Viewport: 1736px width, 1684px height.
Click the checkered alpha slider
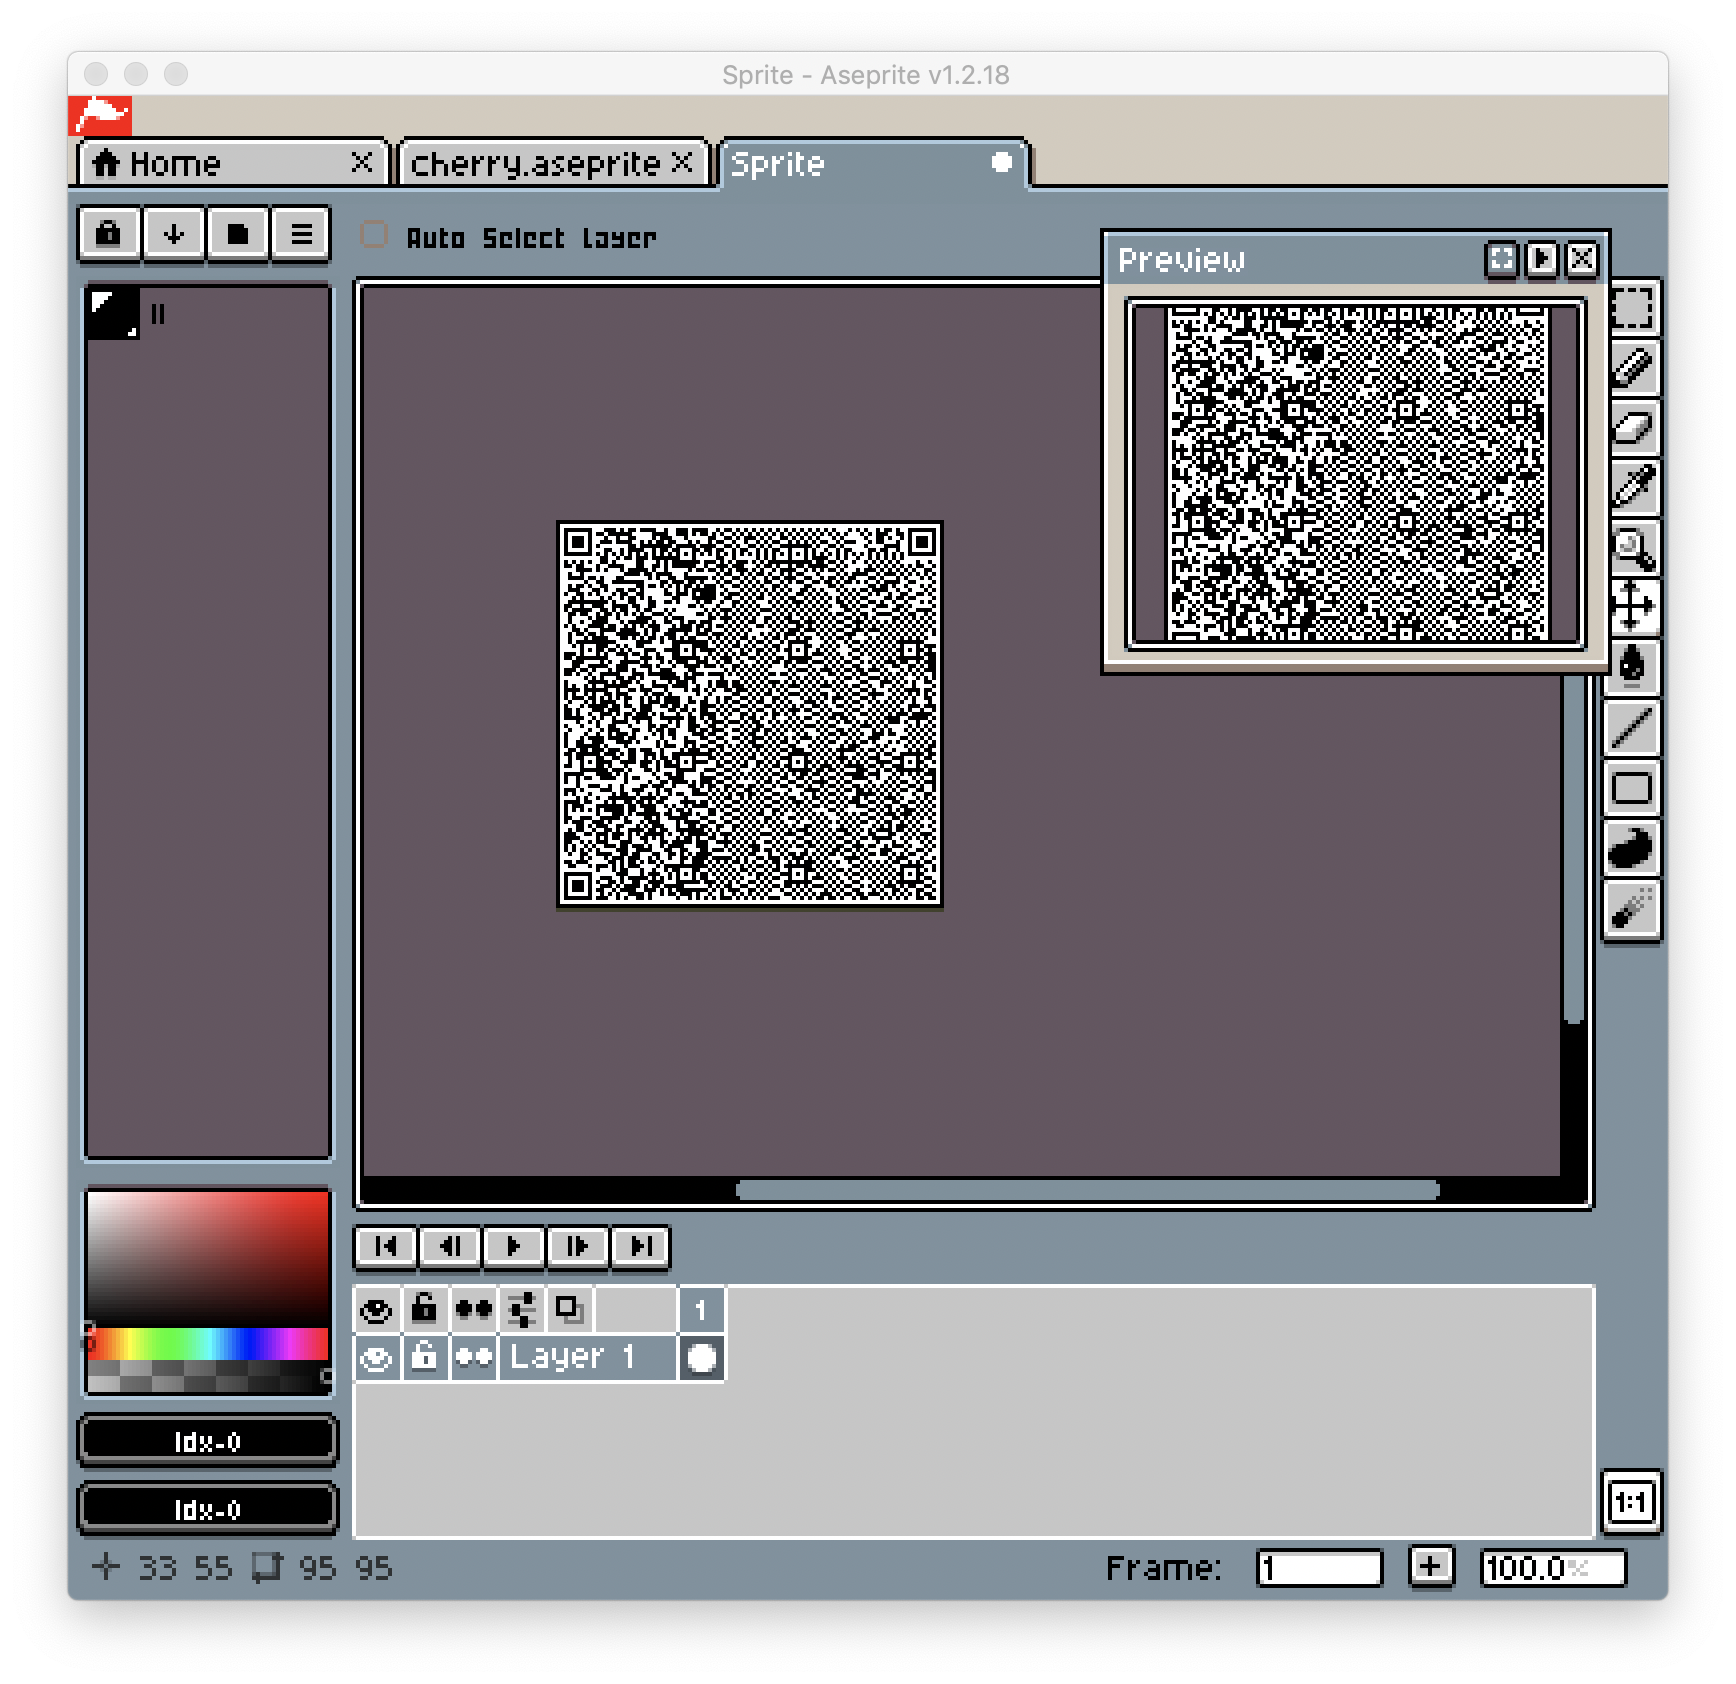[208, 1376]
